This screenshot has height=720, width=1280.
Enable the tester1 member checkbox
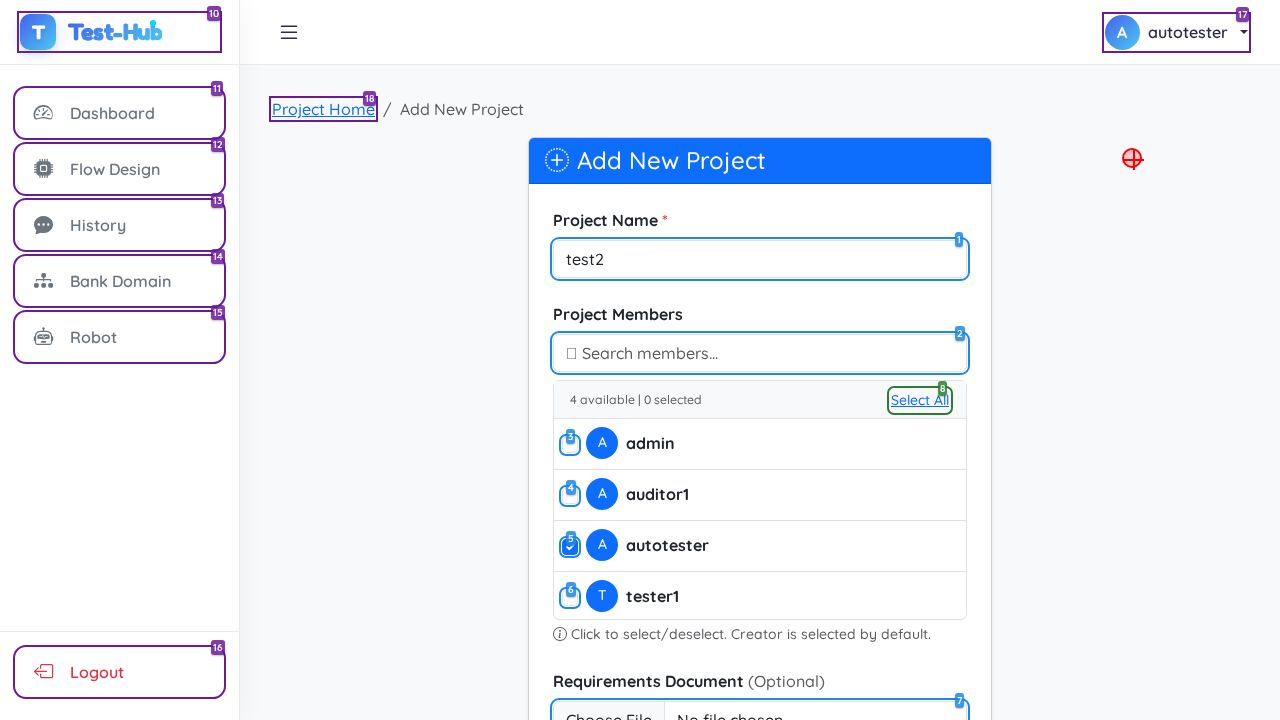coord(570,597)
